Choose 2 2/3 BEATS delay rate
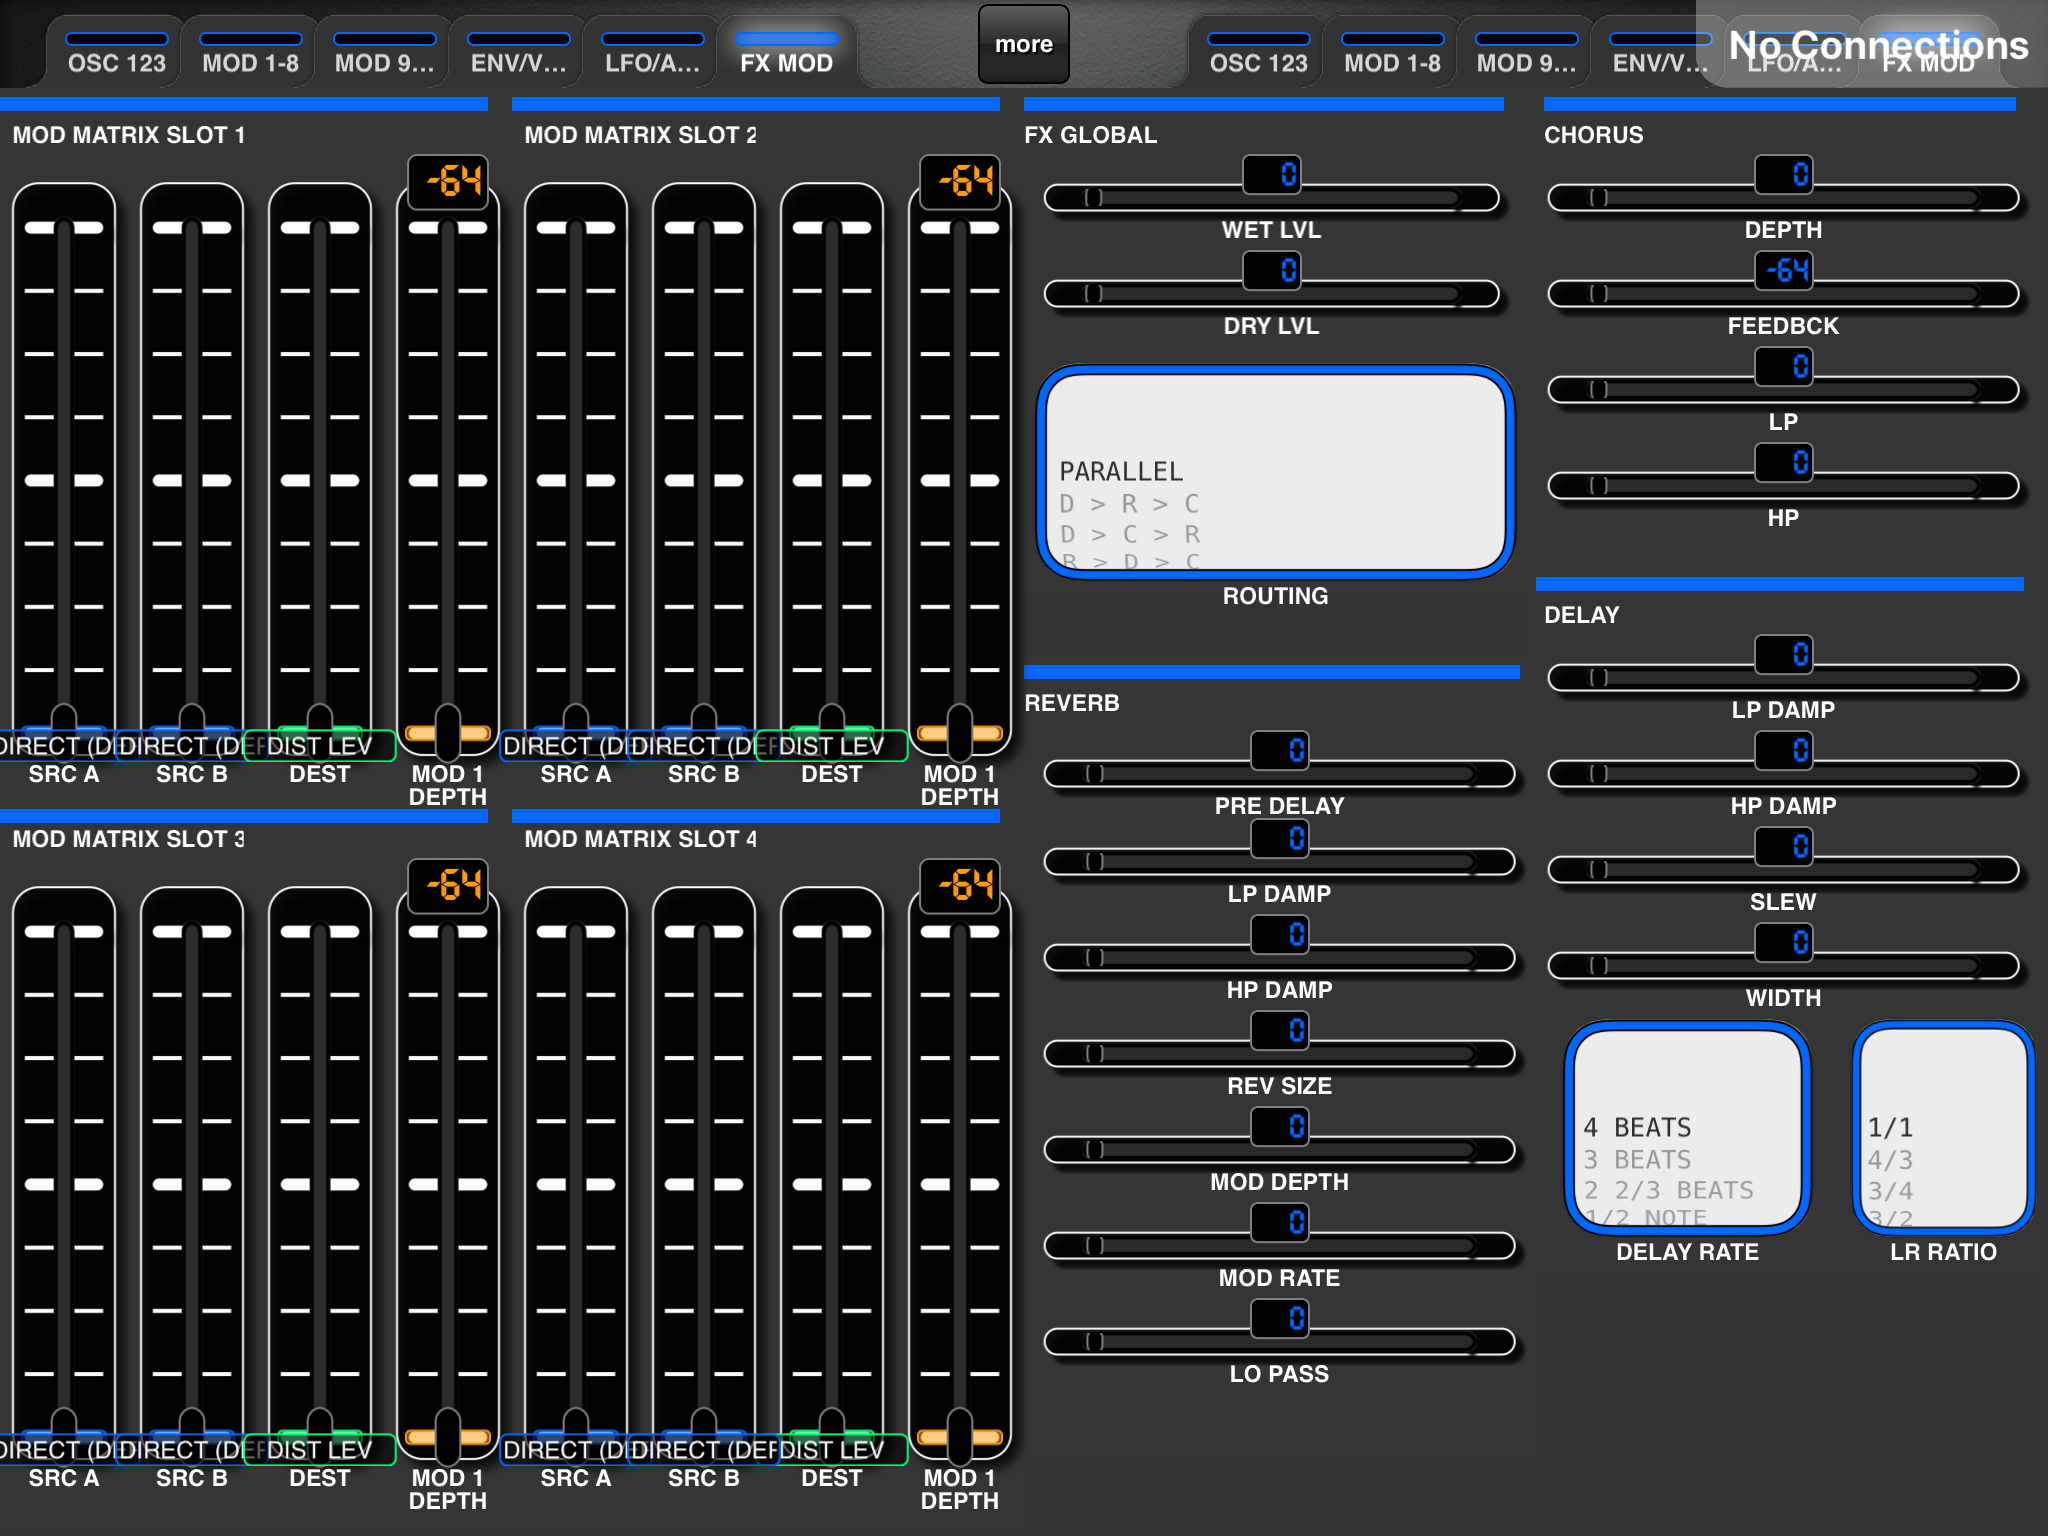Viewport: 2048px width, 1536px height. (1668, 1190)
